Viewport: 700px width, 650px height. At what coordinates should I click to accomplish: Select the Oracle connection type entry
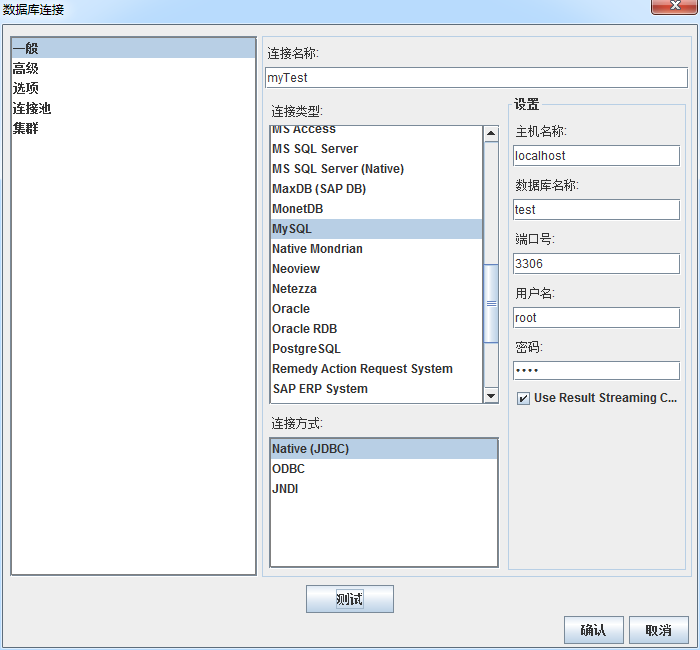[x=376, y=308]
